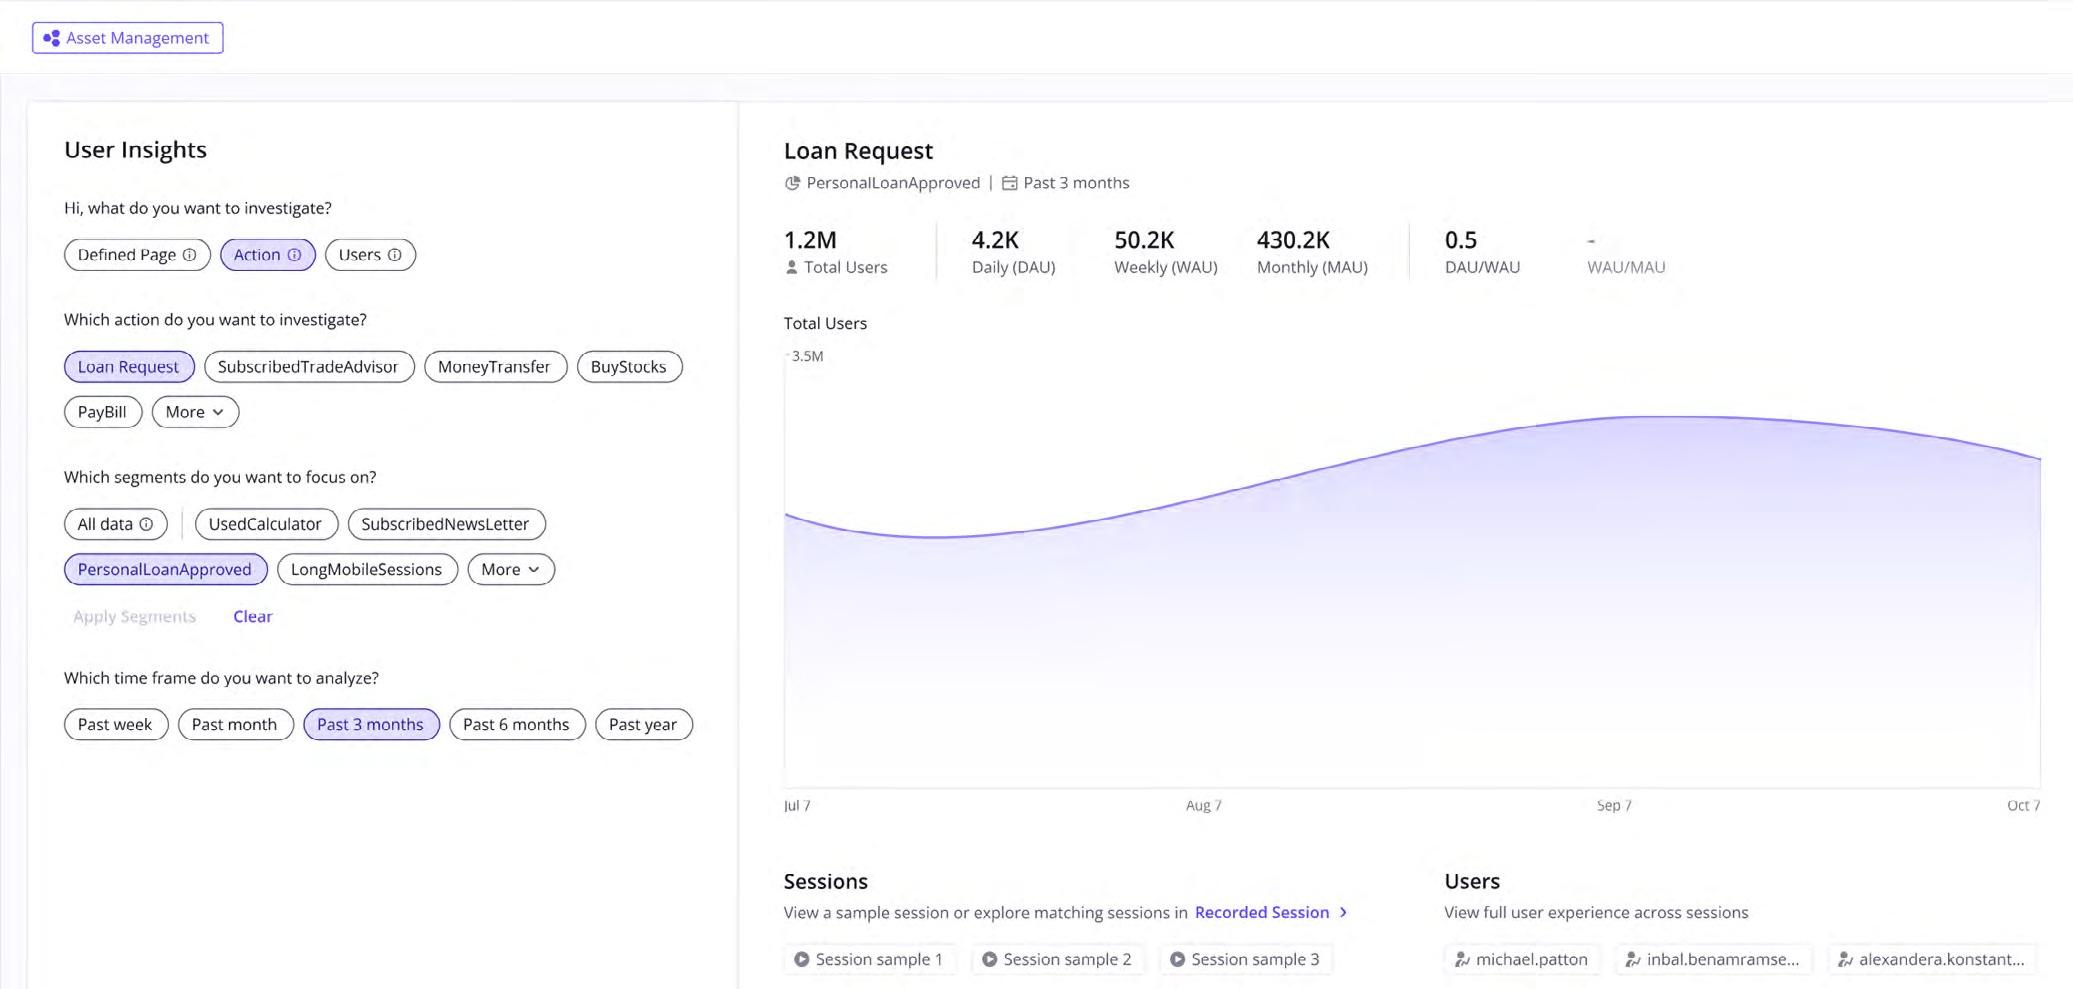
Task: Expand the Recorded Session chevron
Action: pyautogui.click(x=1343, y=912)
